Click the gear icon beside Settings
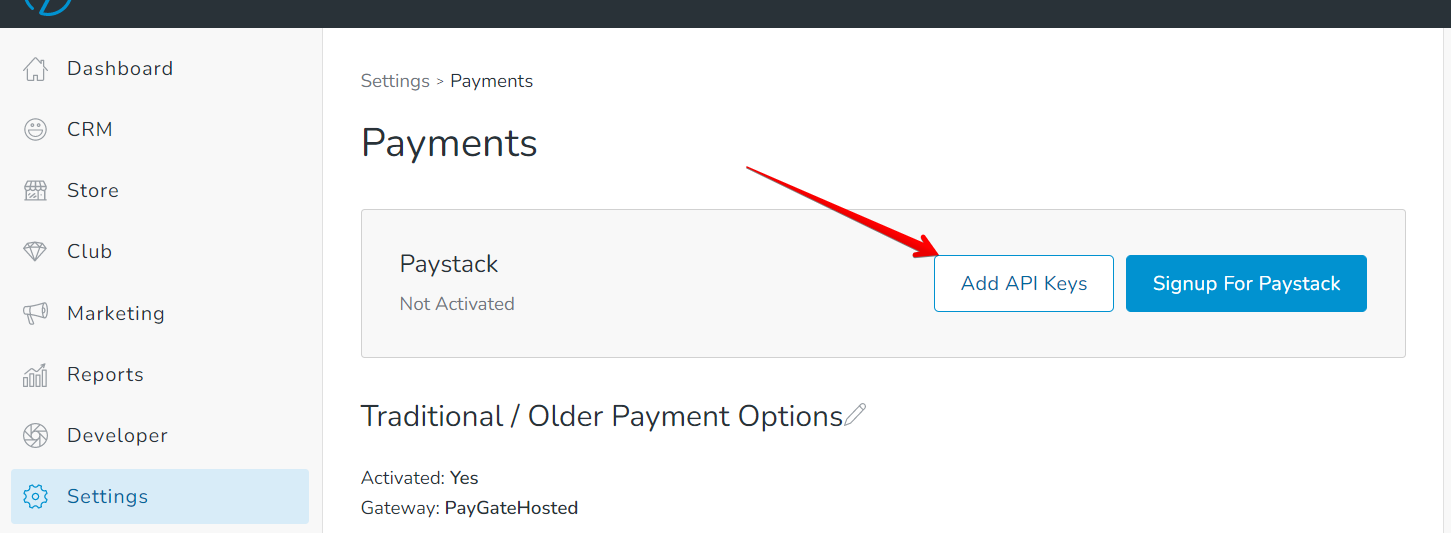 pos(35,497)
